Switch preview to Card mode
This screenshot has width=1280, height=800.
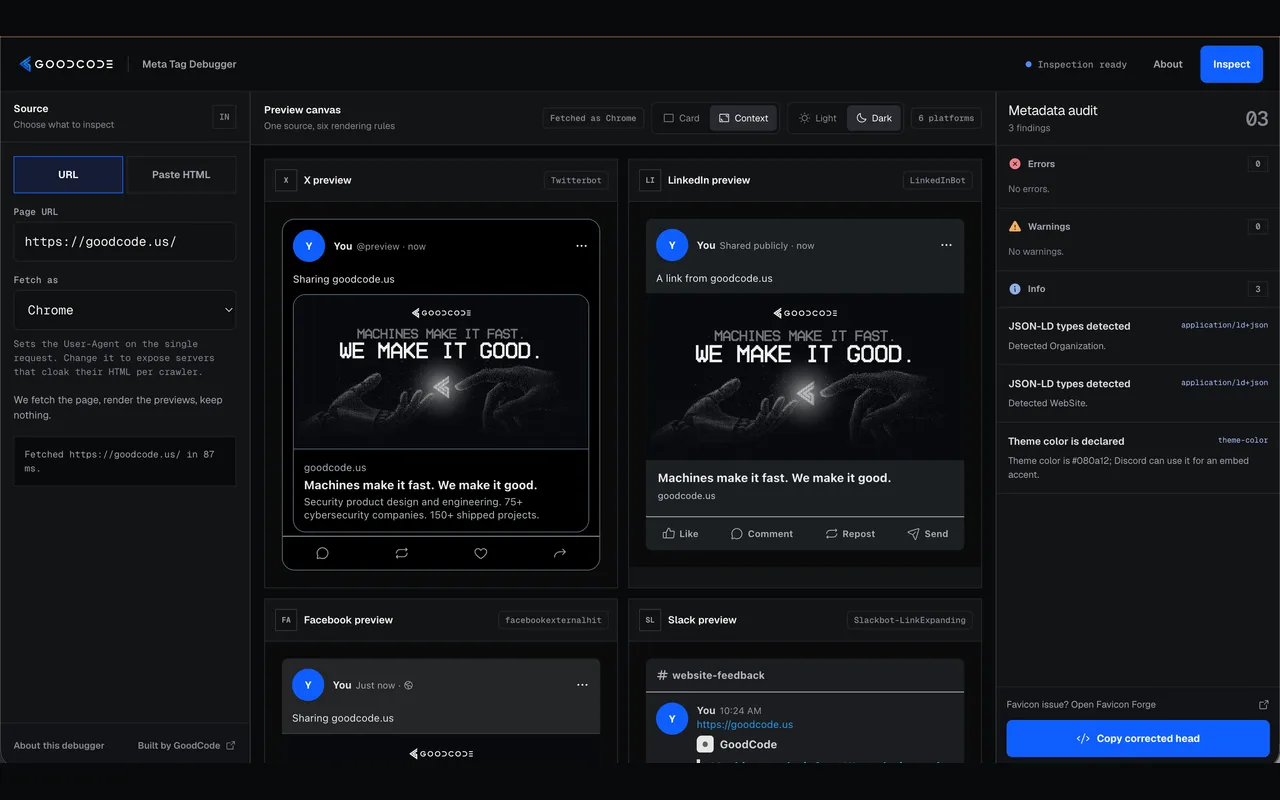coord(681,118)
